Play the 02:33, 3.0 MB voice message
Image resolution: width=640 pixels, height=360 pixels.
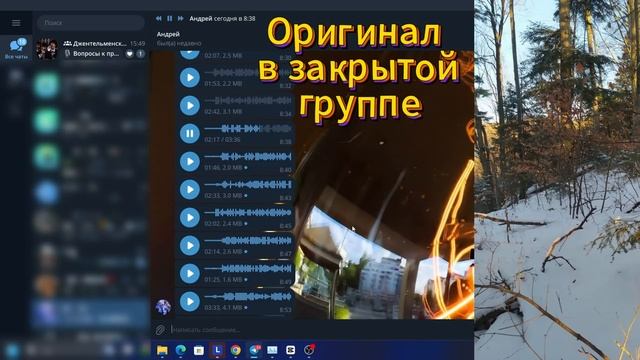point(190,189)
